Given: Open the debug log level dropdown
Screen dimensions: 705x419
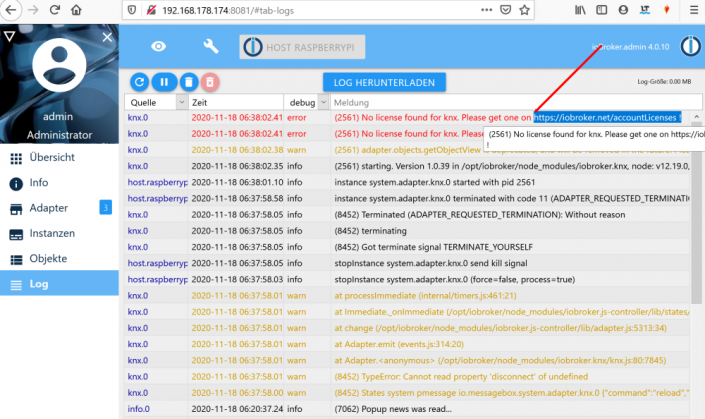Looking at the screenshot, I should click(322, 102).
